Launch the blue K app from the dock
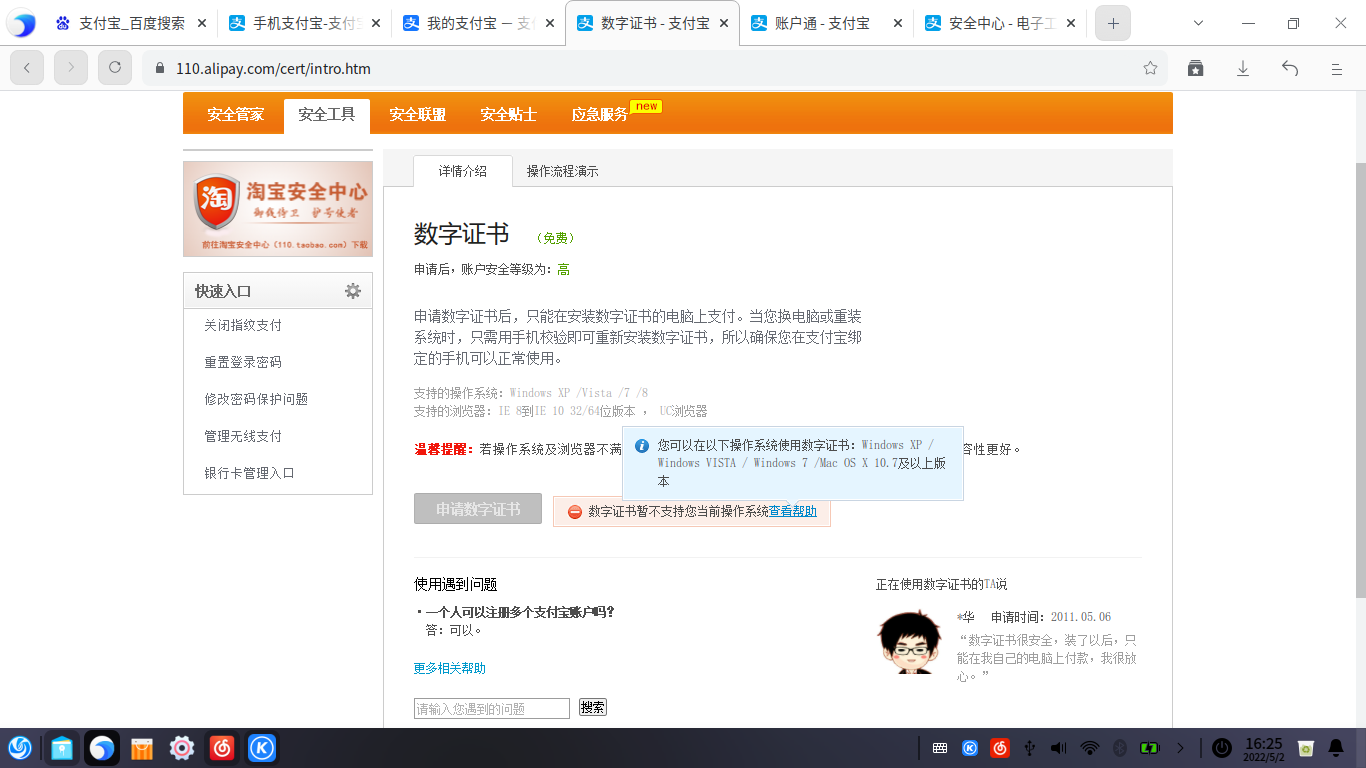 [x=261, y=747]
